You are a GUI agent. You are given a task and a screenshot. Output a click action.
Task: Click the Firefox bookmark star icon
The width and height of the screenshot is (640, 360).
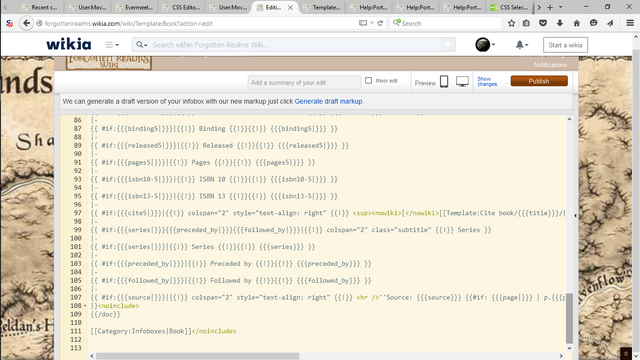point(511,23)
